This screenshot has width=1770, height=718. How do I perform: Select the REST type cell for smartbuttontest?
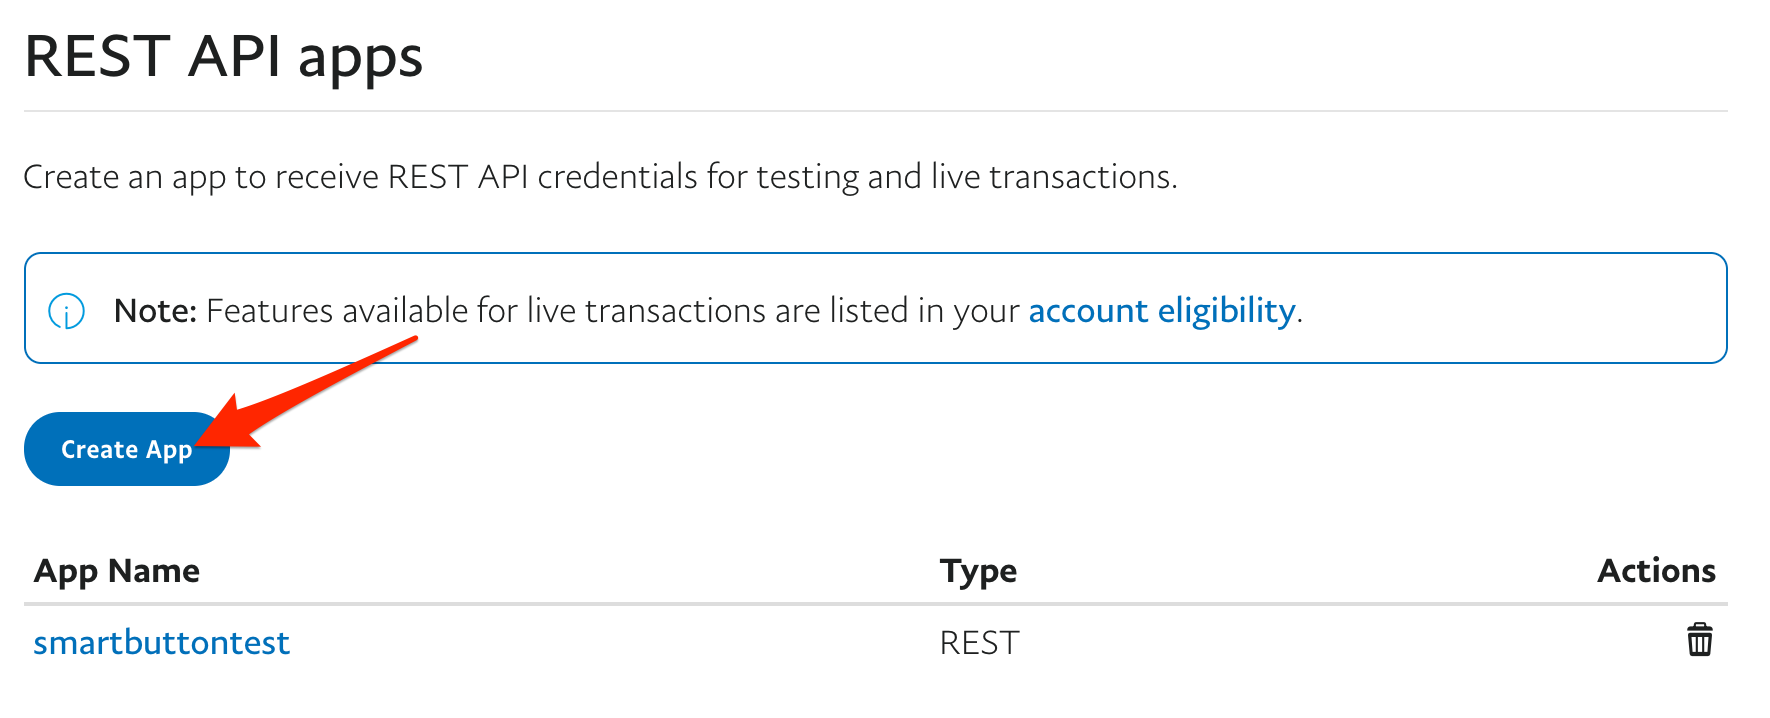pyautogui.click(x=979, y=642)
